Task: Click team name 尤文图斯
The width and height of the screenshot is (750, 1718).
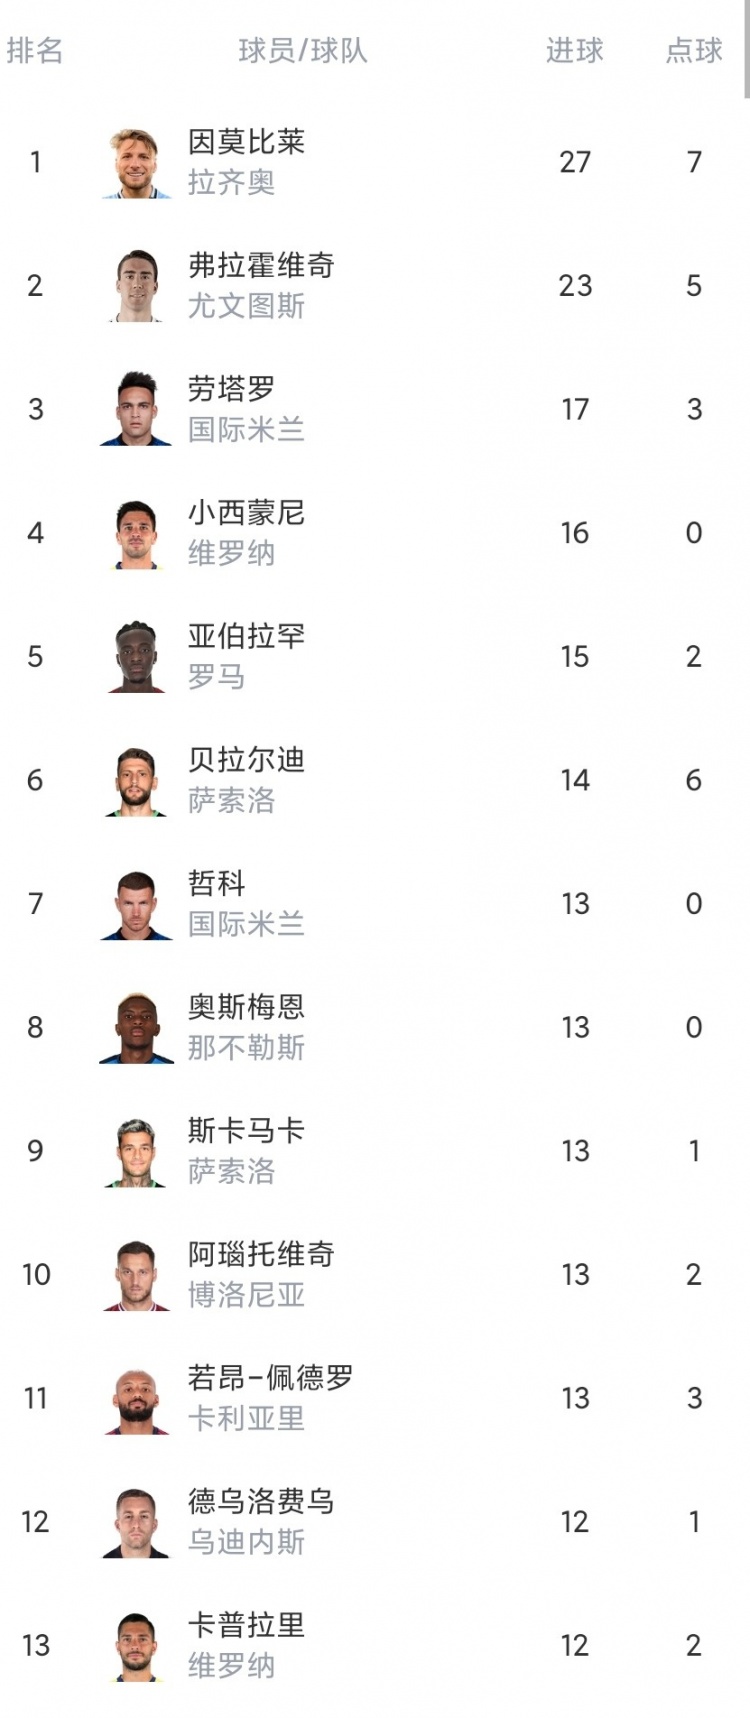Action: click(246, 306)
